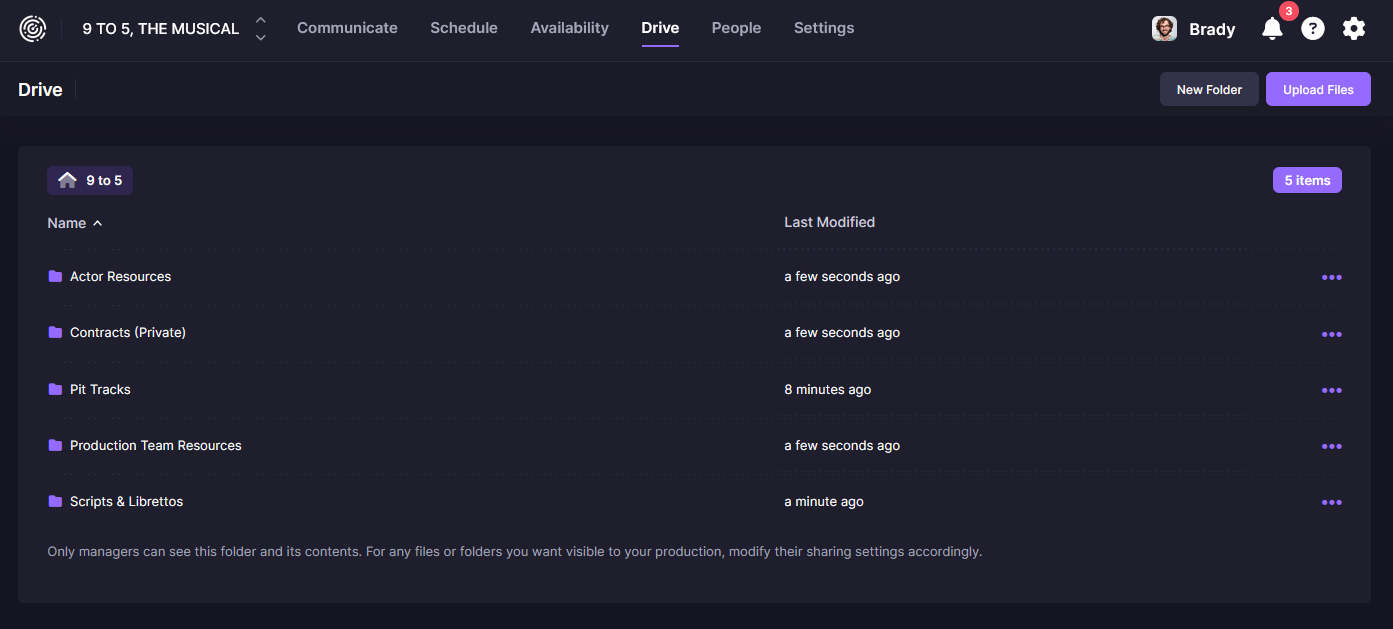
Task: Open the notifications bell
Action: point(1272,29)
